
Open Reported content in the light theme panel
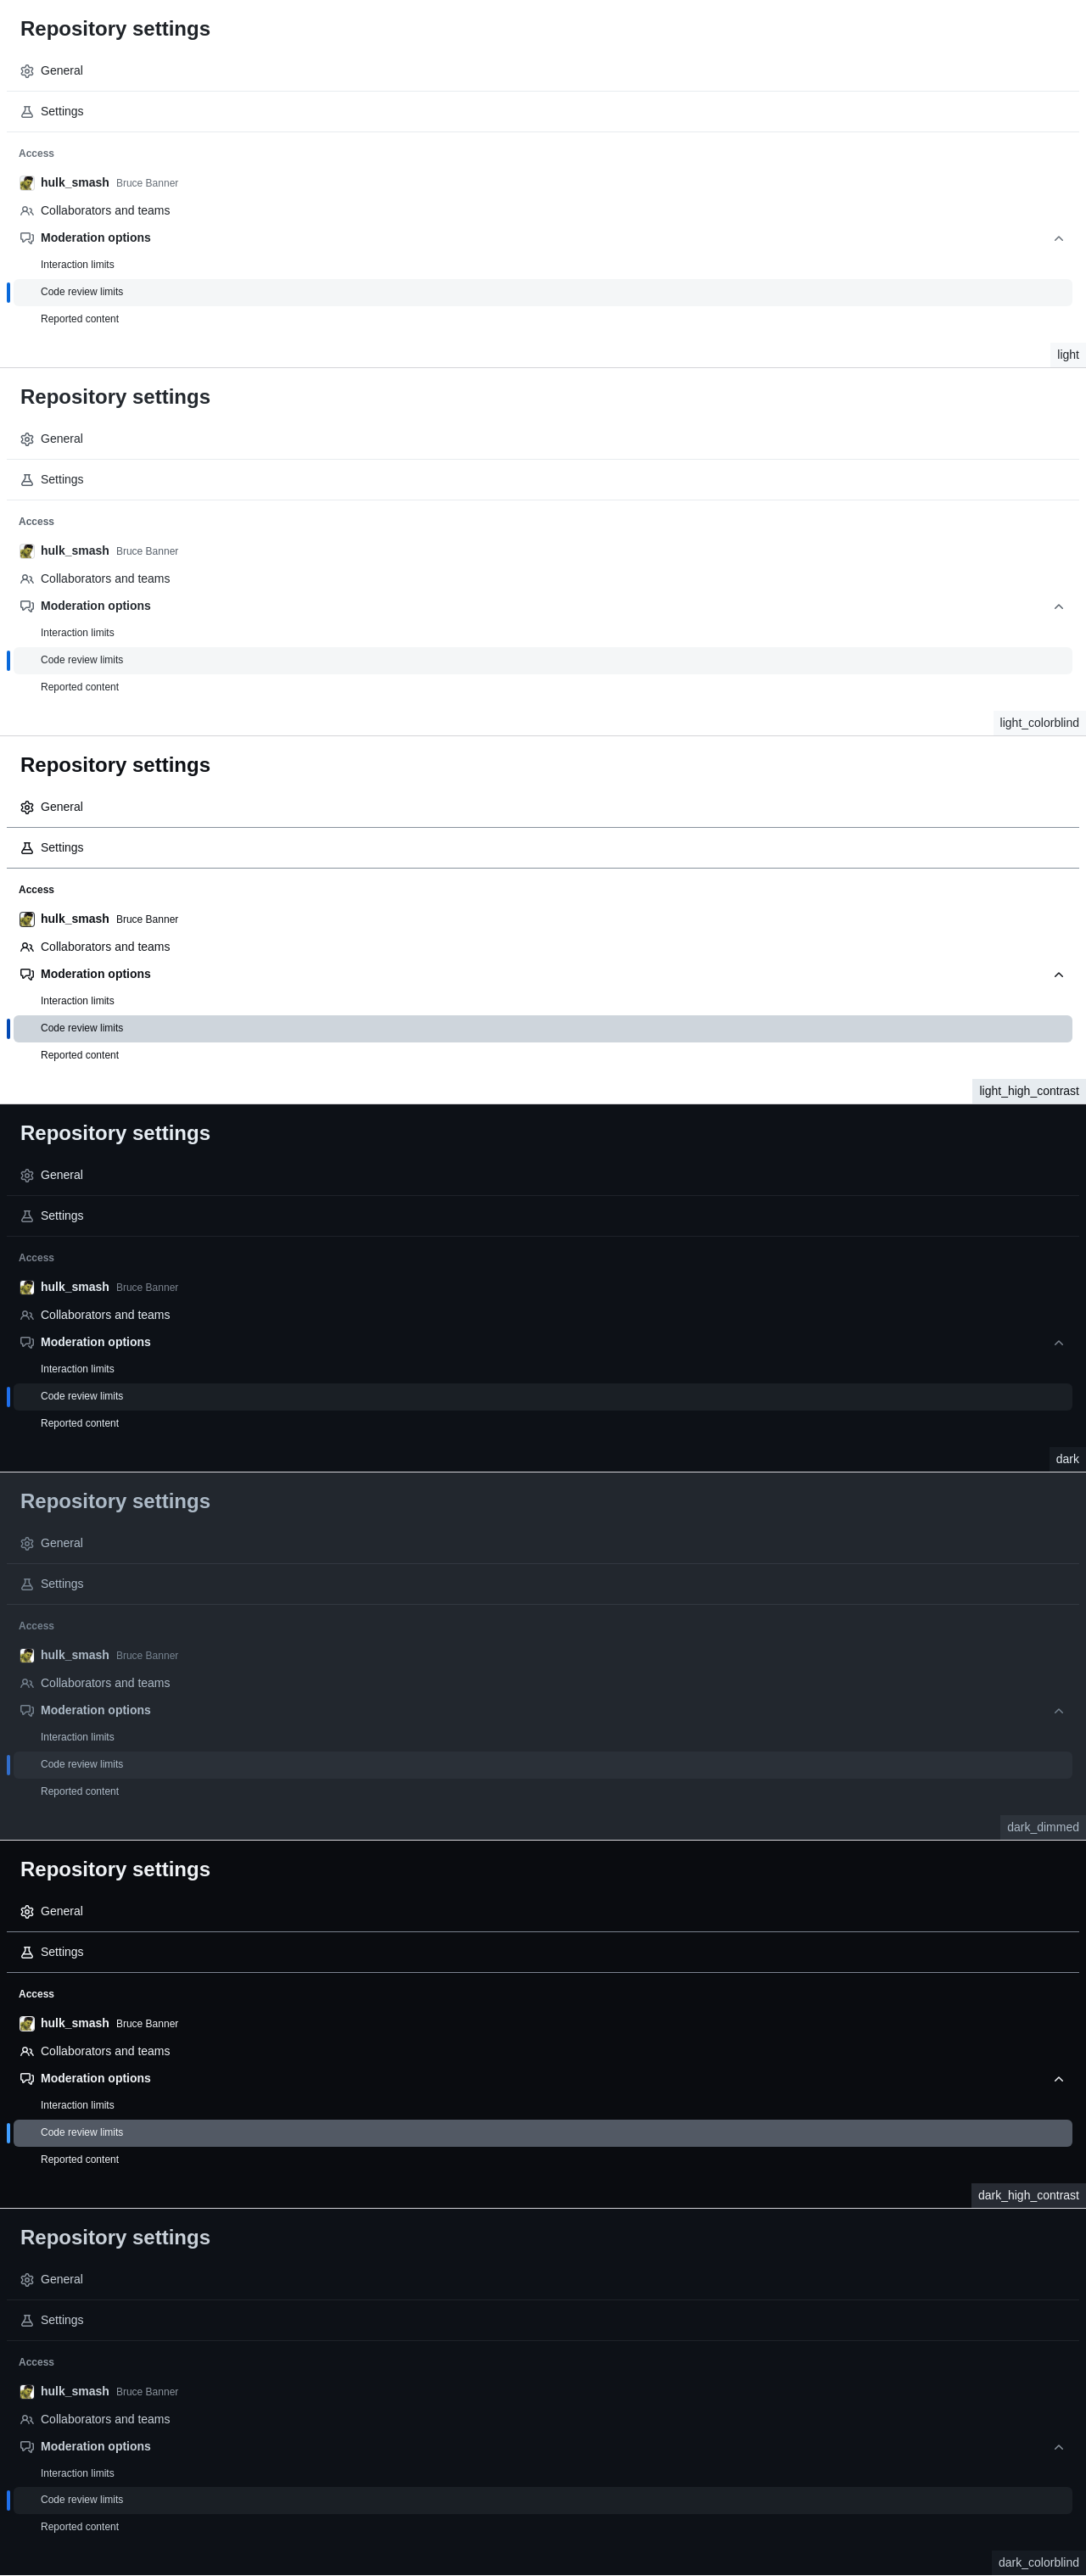click(x=543, y=319)
